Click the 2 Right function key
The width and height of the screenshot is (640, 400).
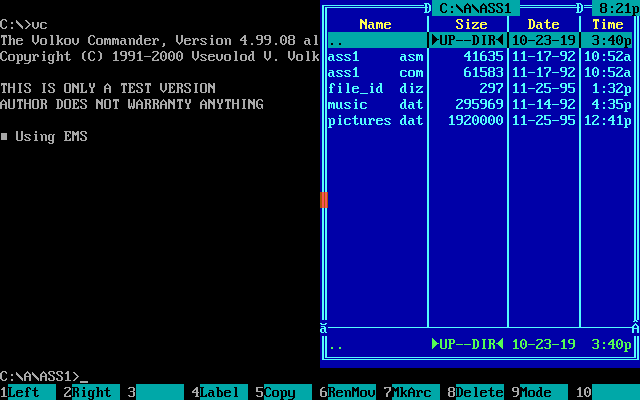click(x=92, y=392)
